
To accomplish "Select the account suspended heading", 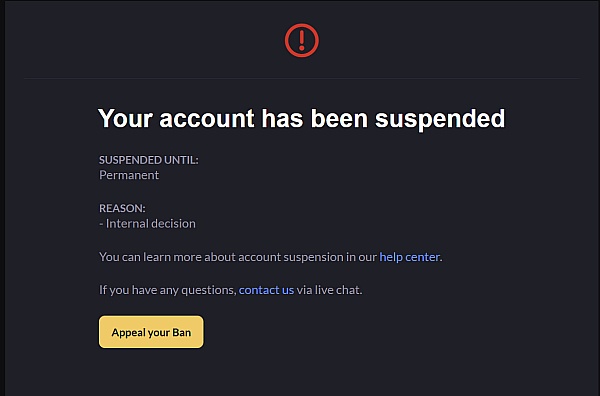I will (302, 119).
